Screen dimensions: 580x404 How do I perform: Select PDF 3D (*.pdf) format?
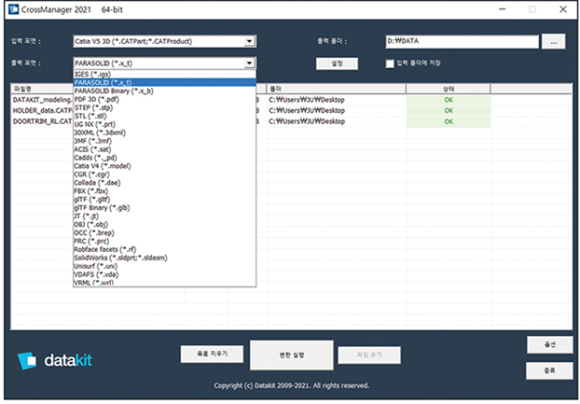point(165,99)
